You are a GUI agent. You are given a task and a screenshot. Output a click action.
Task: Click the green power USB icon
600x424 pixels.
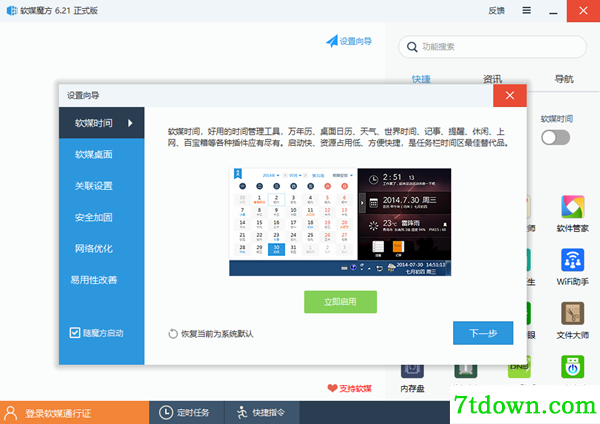tap(572, 367)
